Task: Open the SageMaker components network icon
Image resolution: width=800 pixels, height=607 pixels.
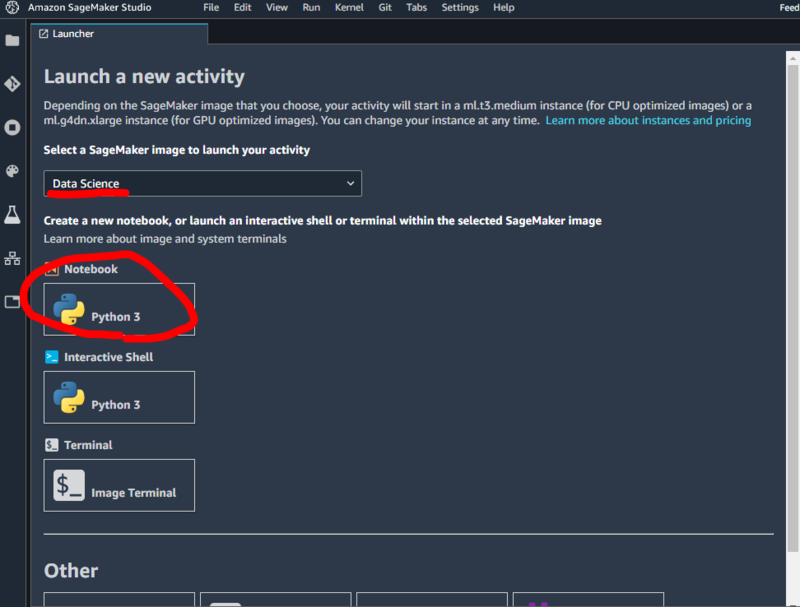Action: [12, 258]
